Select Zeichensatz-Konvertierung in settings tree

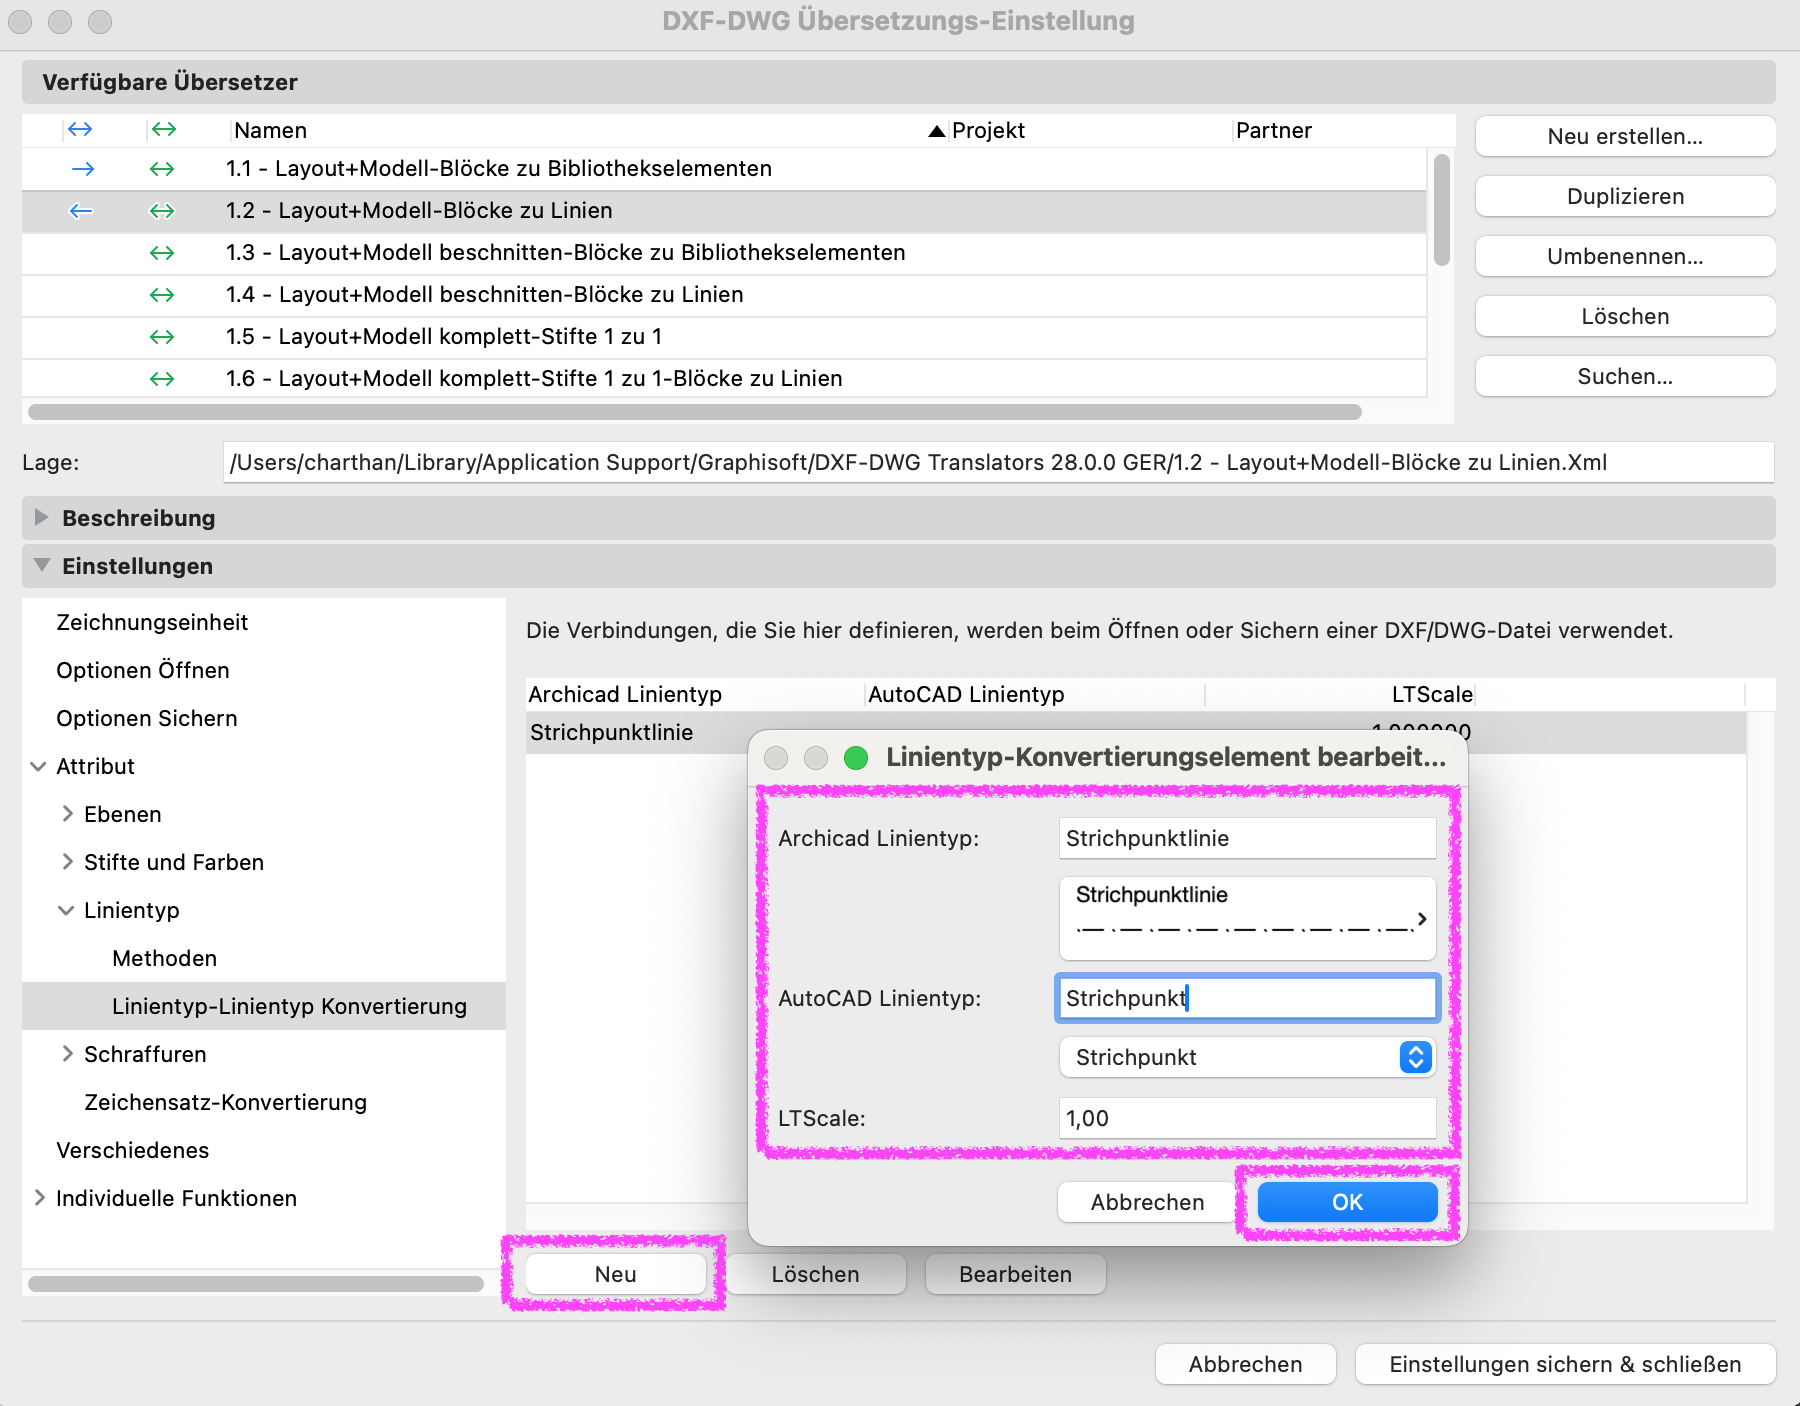tap(226, 1102)
